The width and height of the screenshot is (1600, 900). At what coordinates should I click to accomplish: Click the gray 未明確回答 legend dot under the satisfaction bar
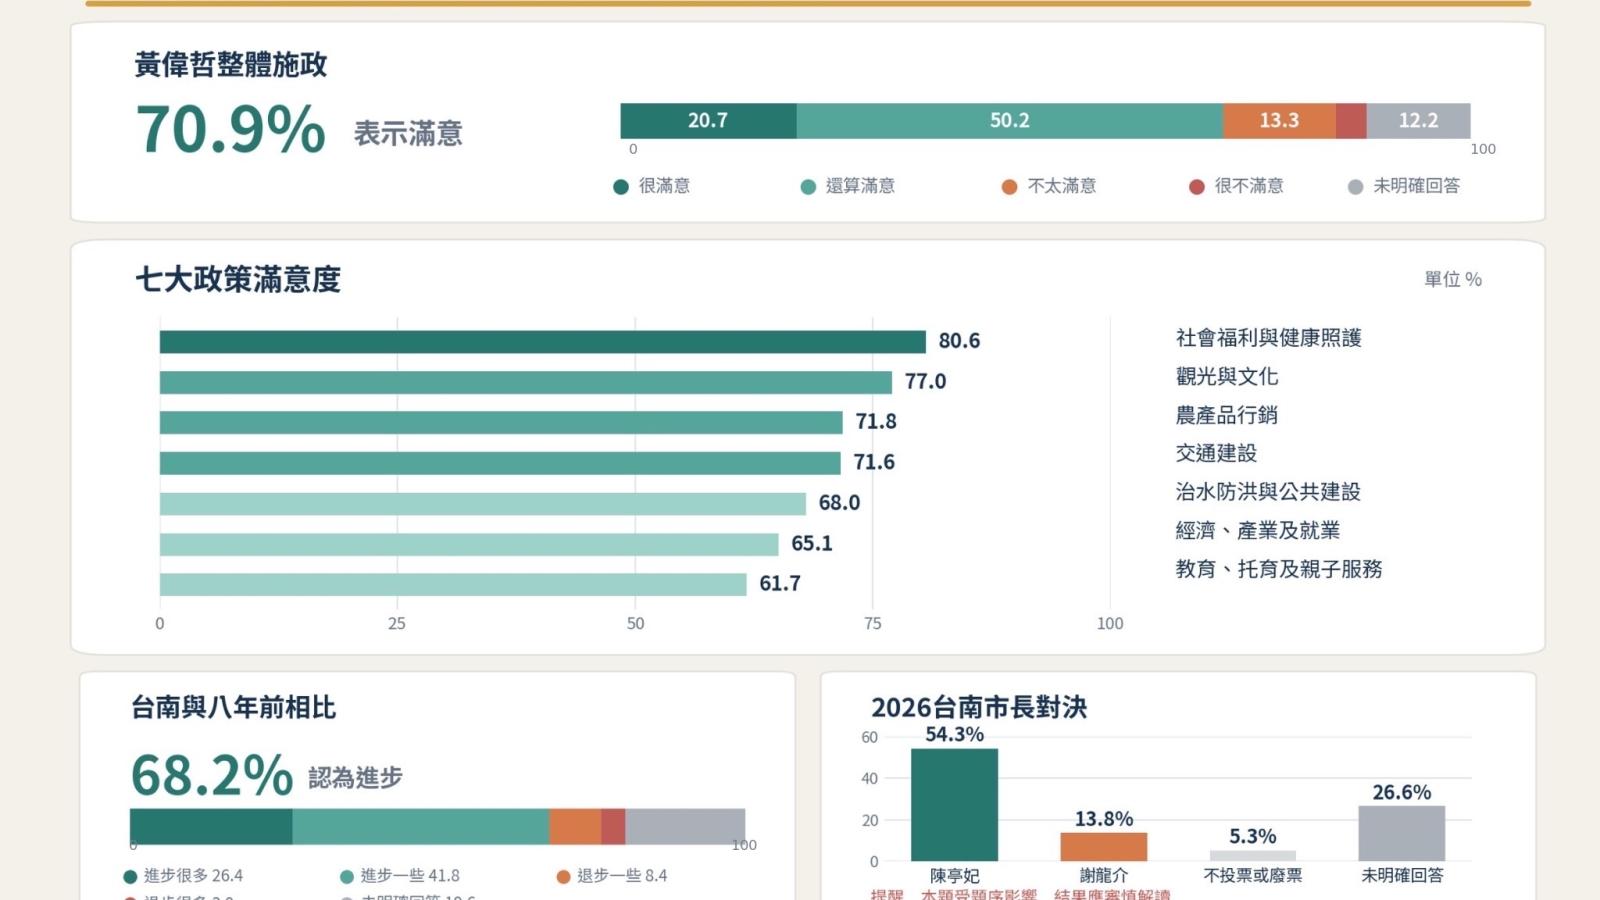click(1355, 187)
